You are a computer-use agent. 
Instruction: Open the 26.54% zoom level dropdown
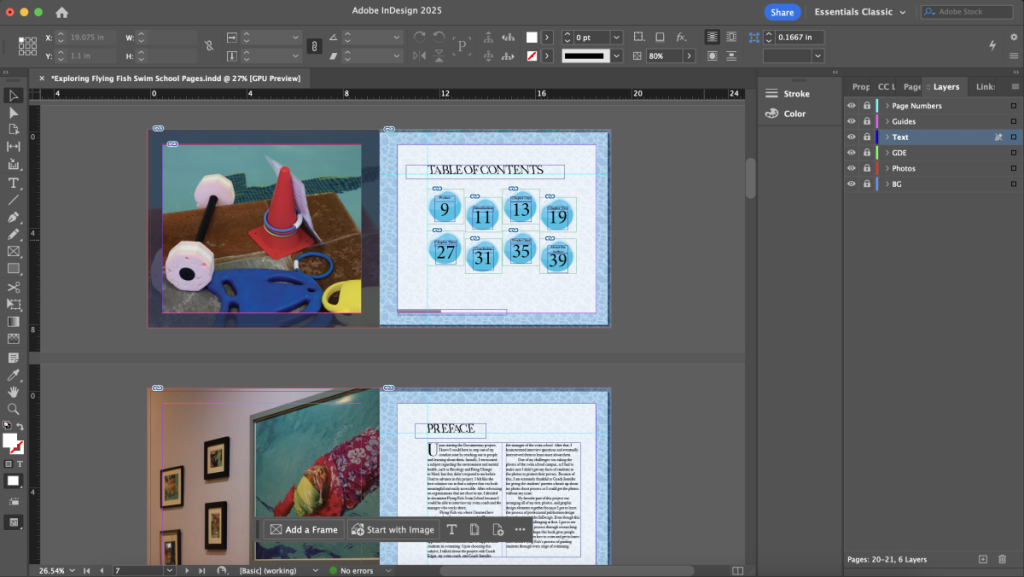click(x=72, y=570)
